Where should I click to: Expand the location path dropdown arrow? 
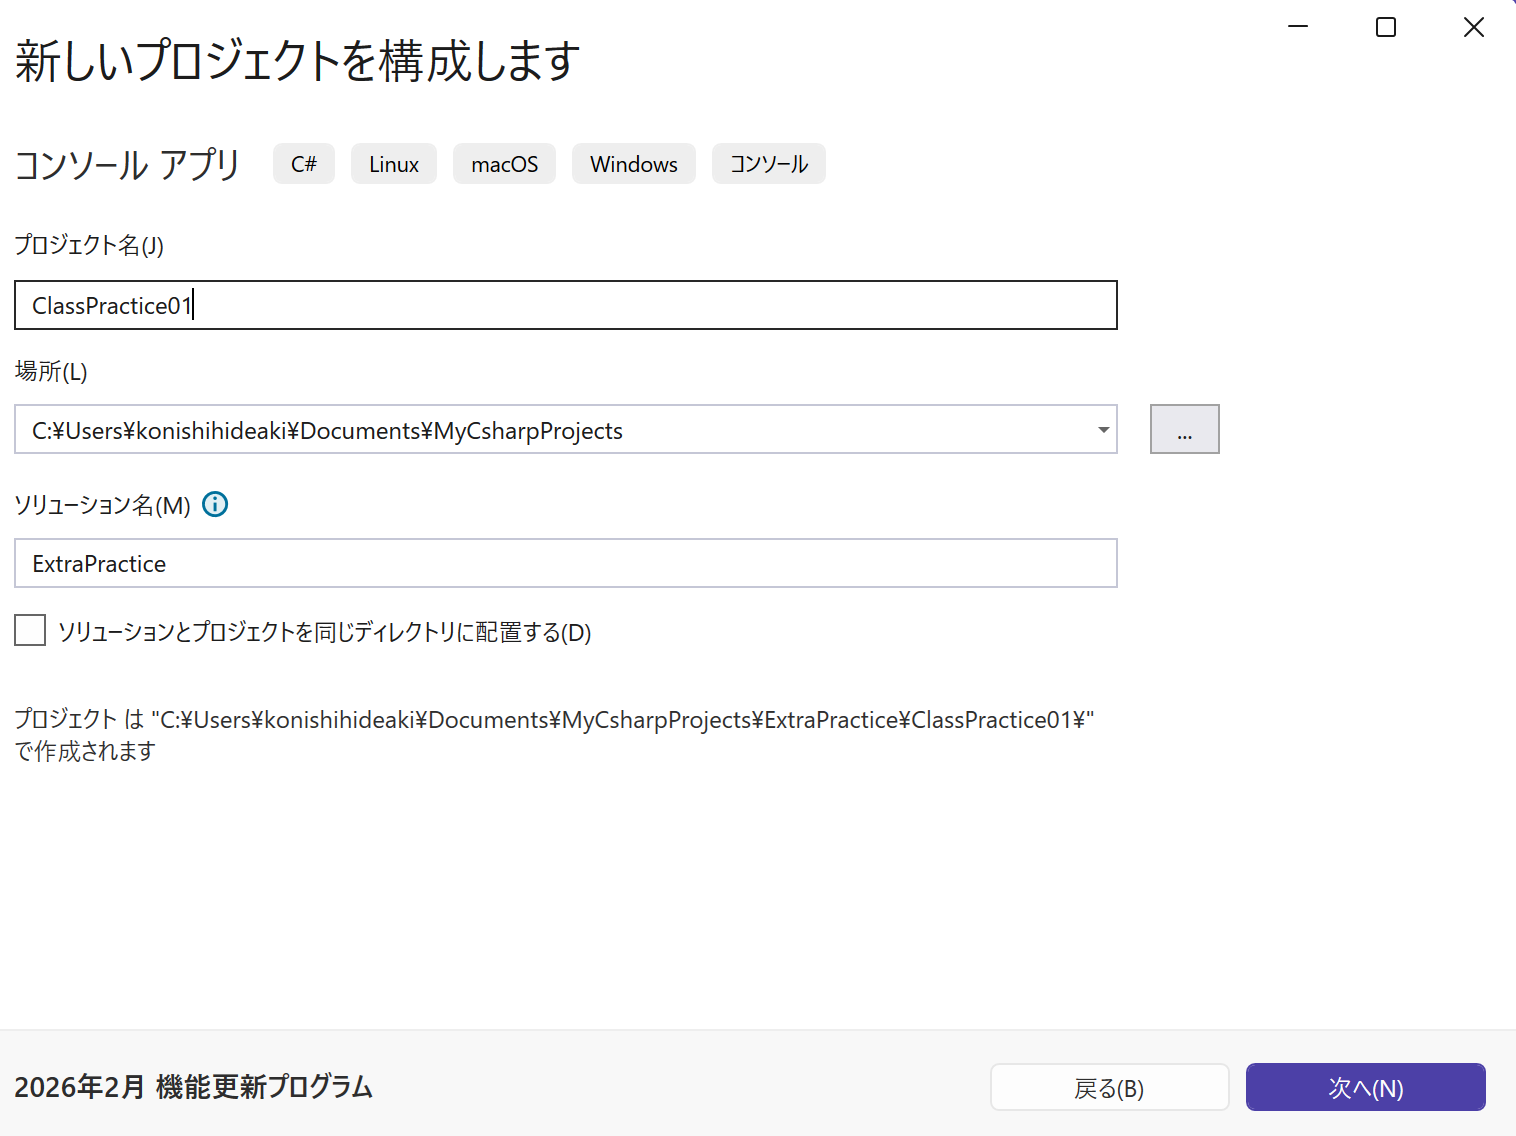(1103, 430)
